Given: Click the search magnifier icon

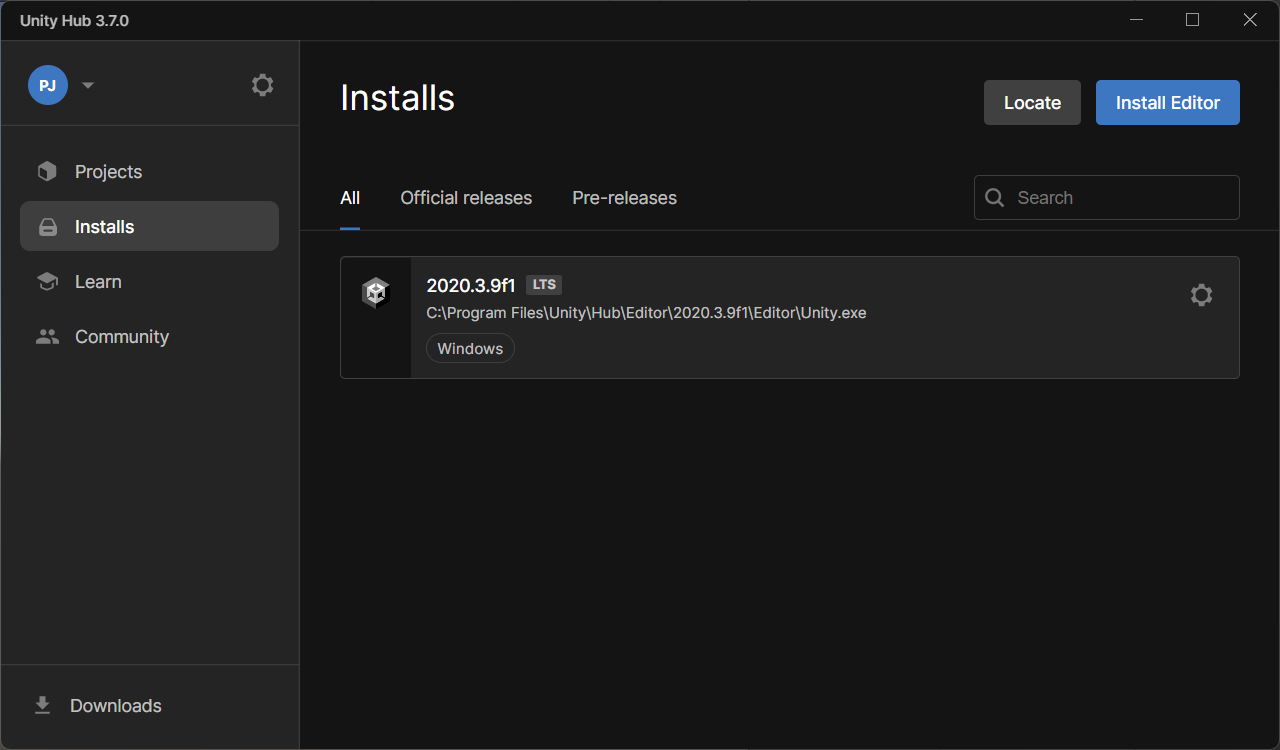Looking at the screenshot, I should coord(994,198).
